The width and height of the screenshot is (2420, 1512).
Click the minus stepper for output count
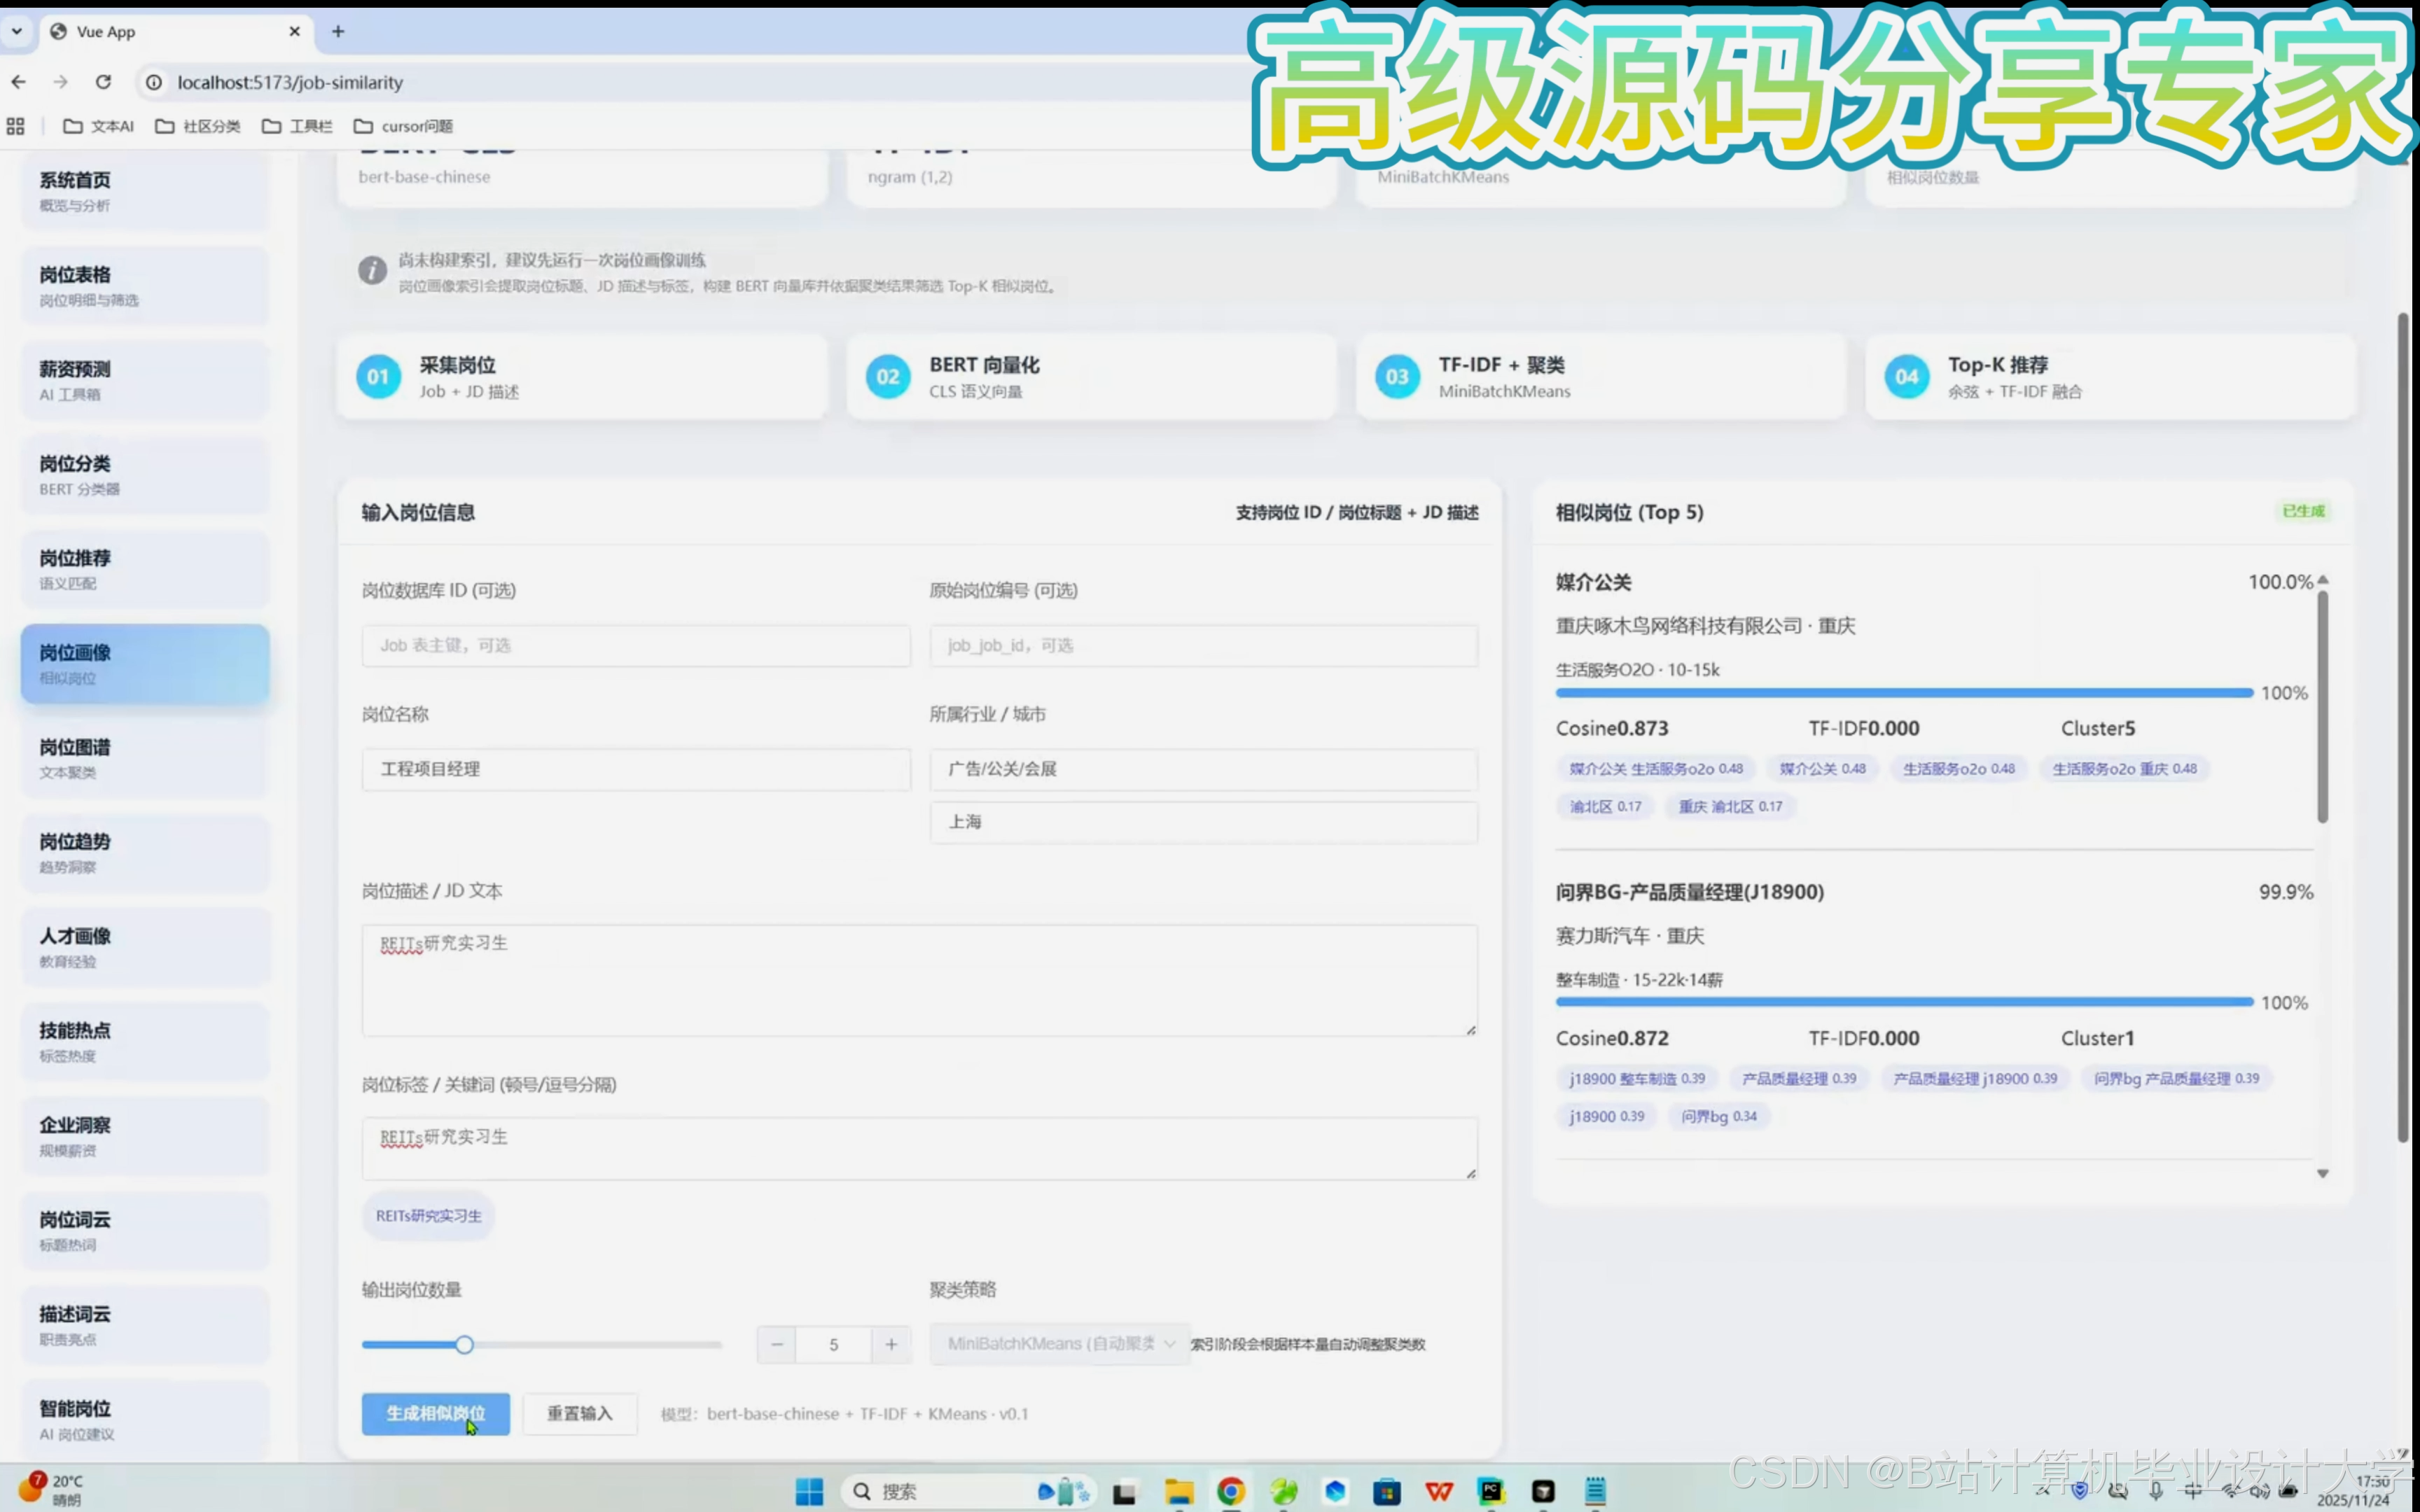(x=777, y=1344)
